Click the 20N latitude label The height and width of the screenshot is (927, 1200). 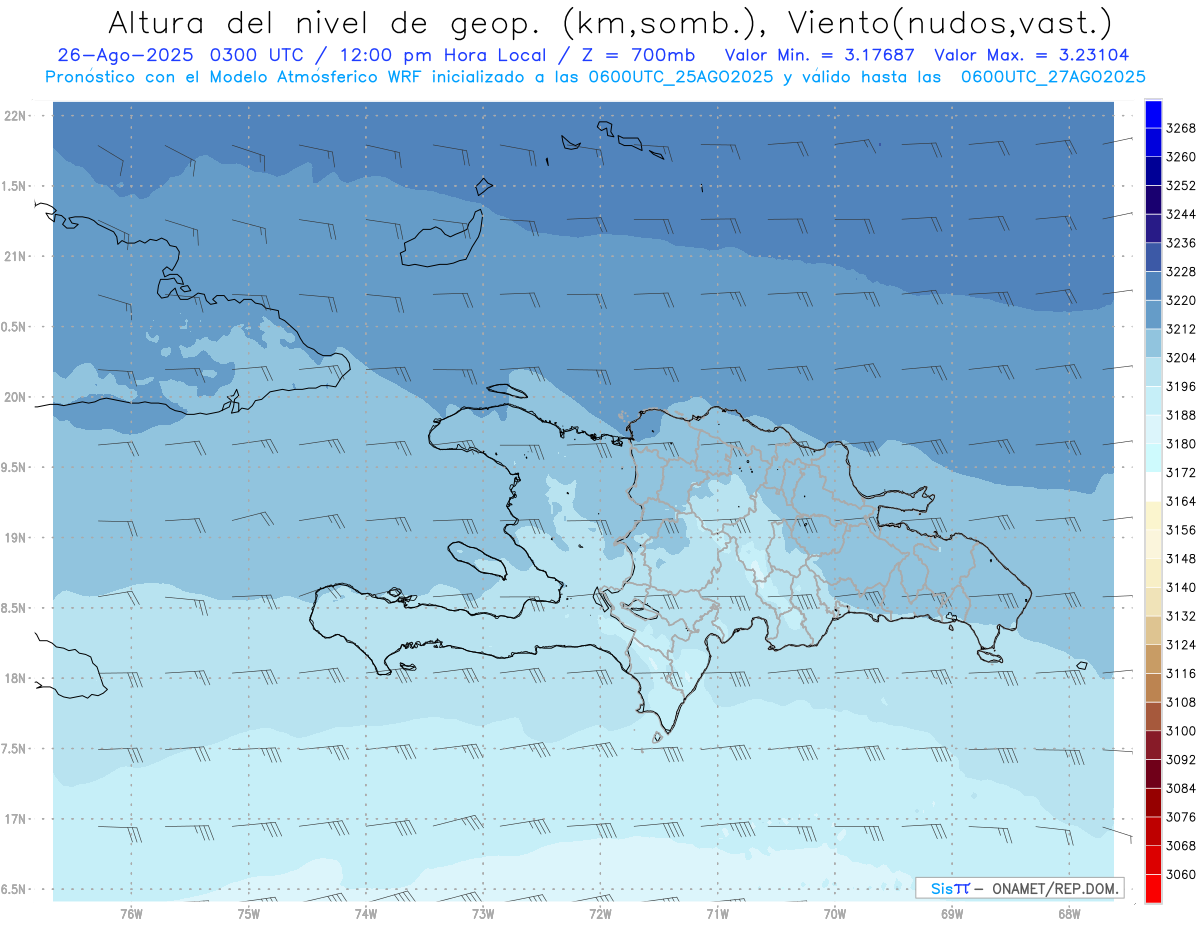point(17,397)
